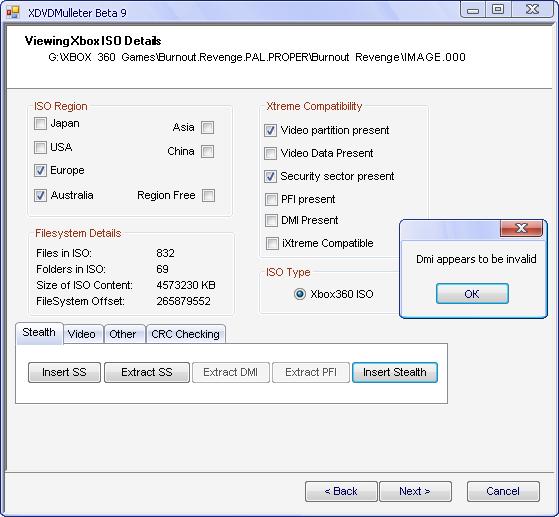This screenshot has width=559, height=517.
Task: Toggle the Asia region checkbox
Action: pos(207,127)
